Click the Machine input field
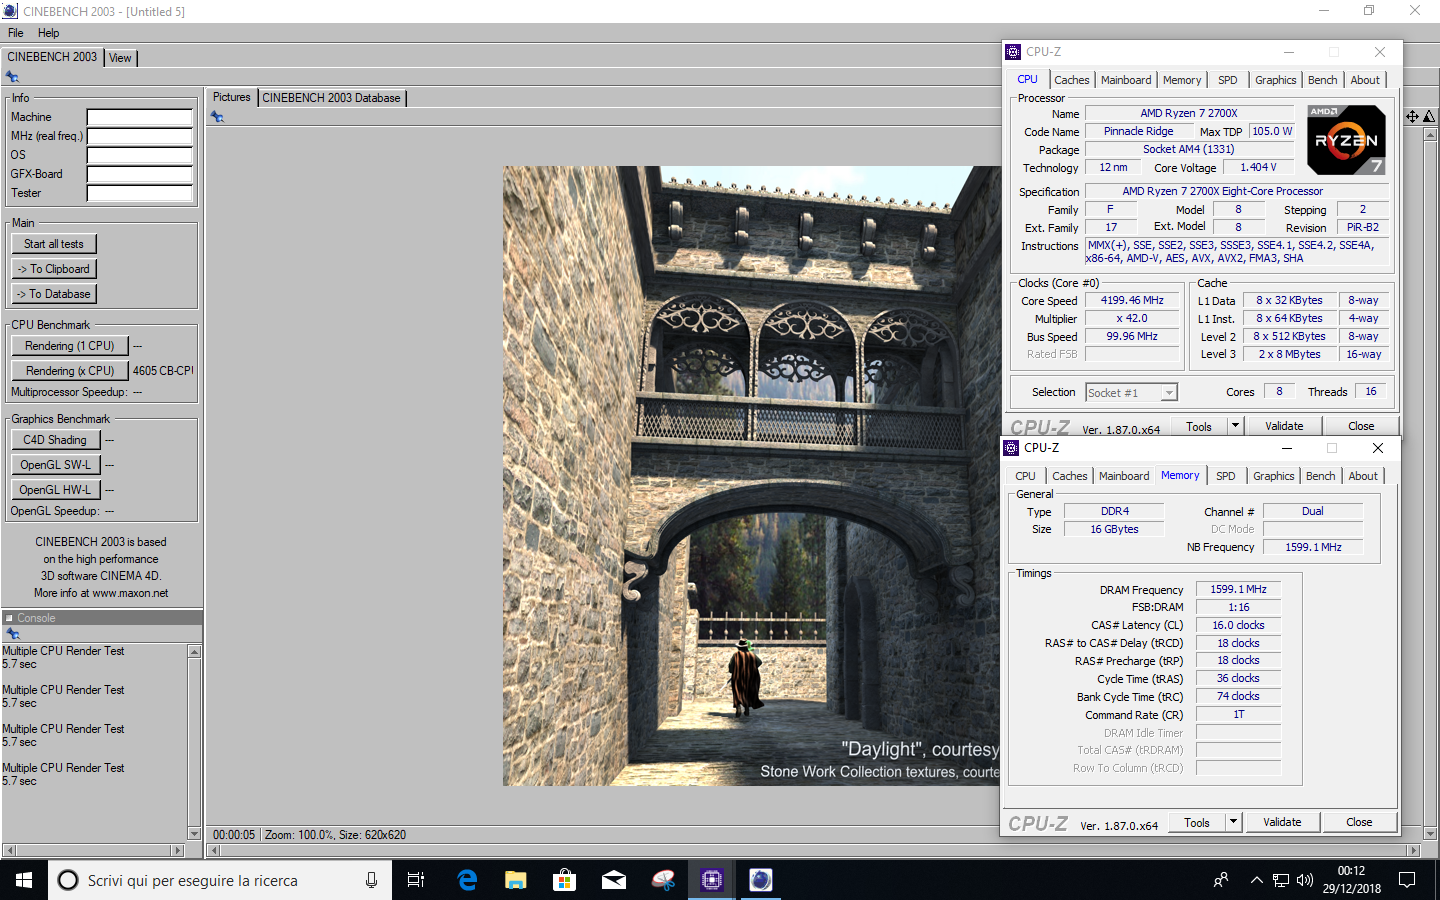1440x900 pixels. pyautogui.click(x=140, y=117)
